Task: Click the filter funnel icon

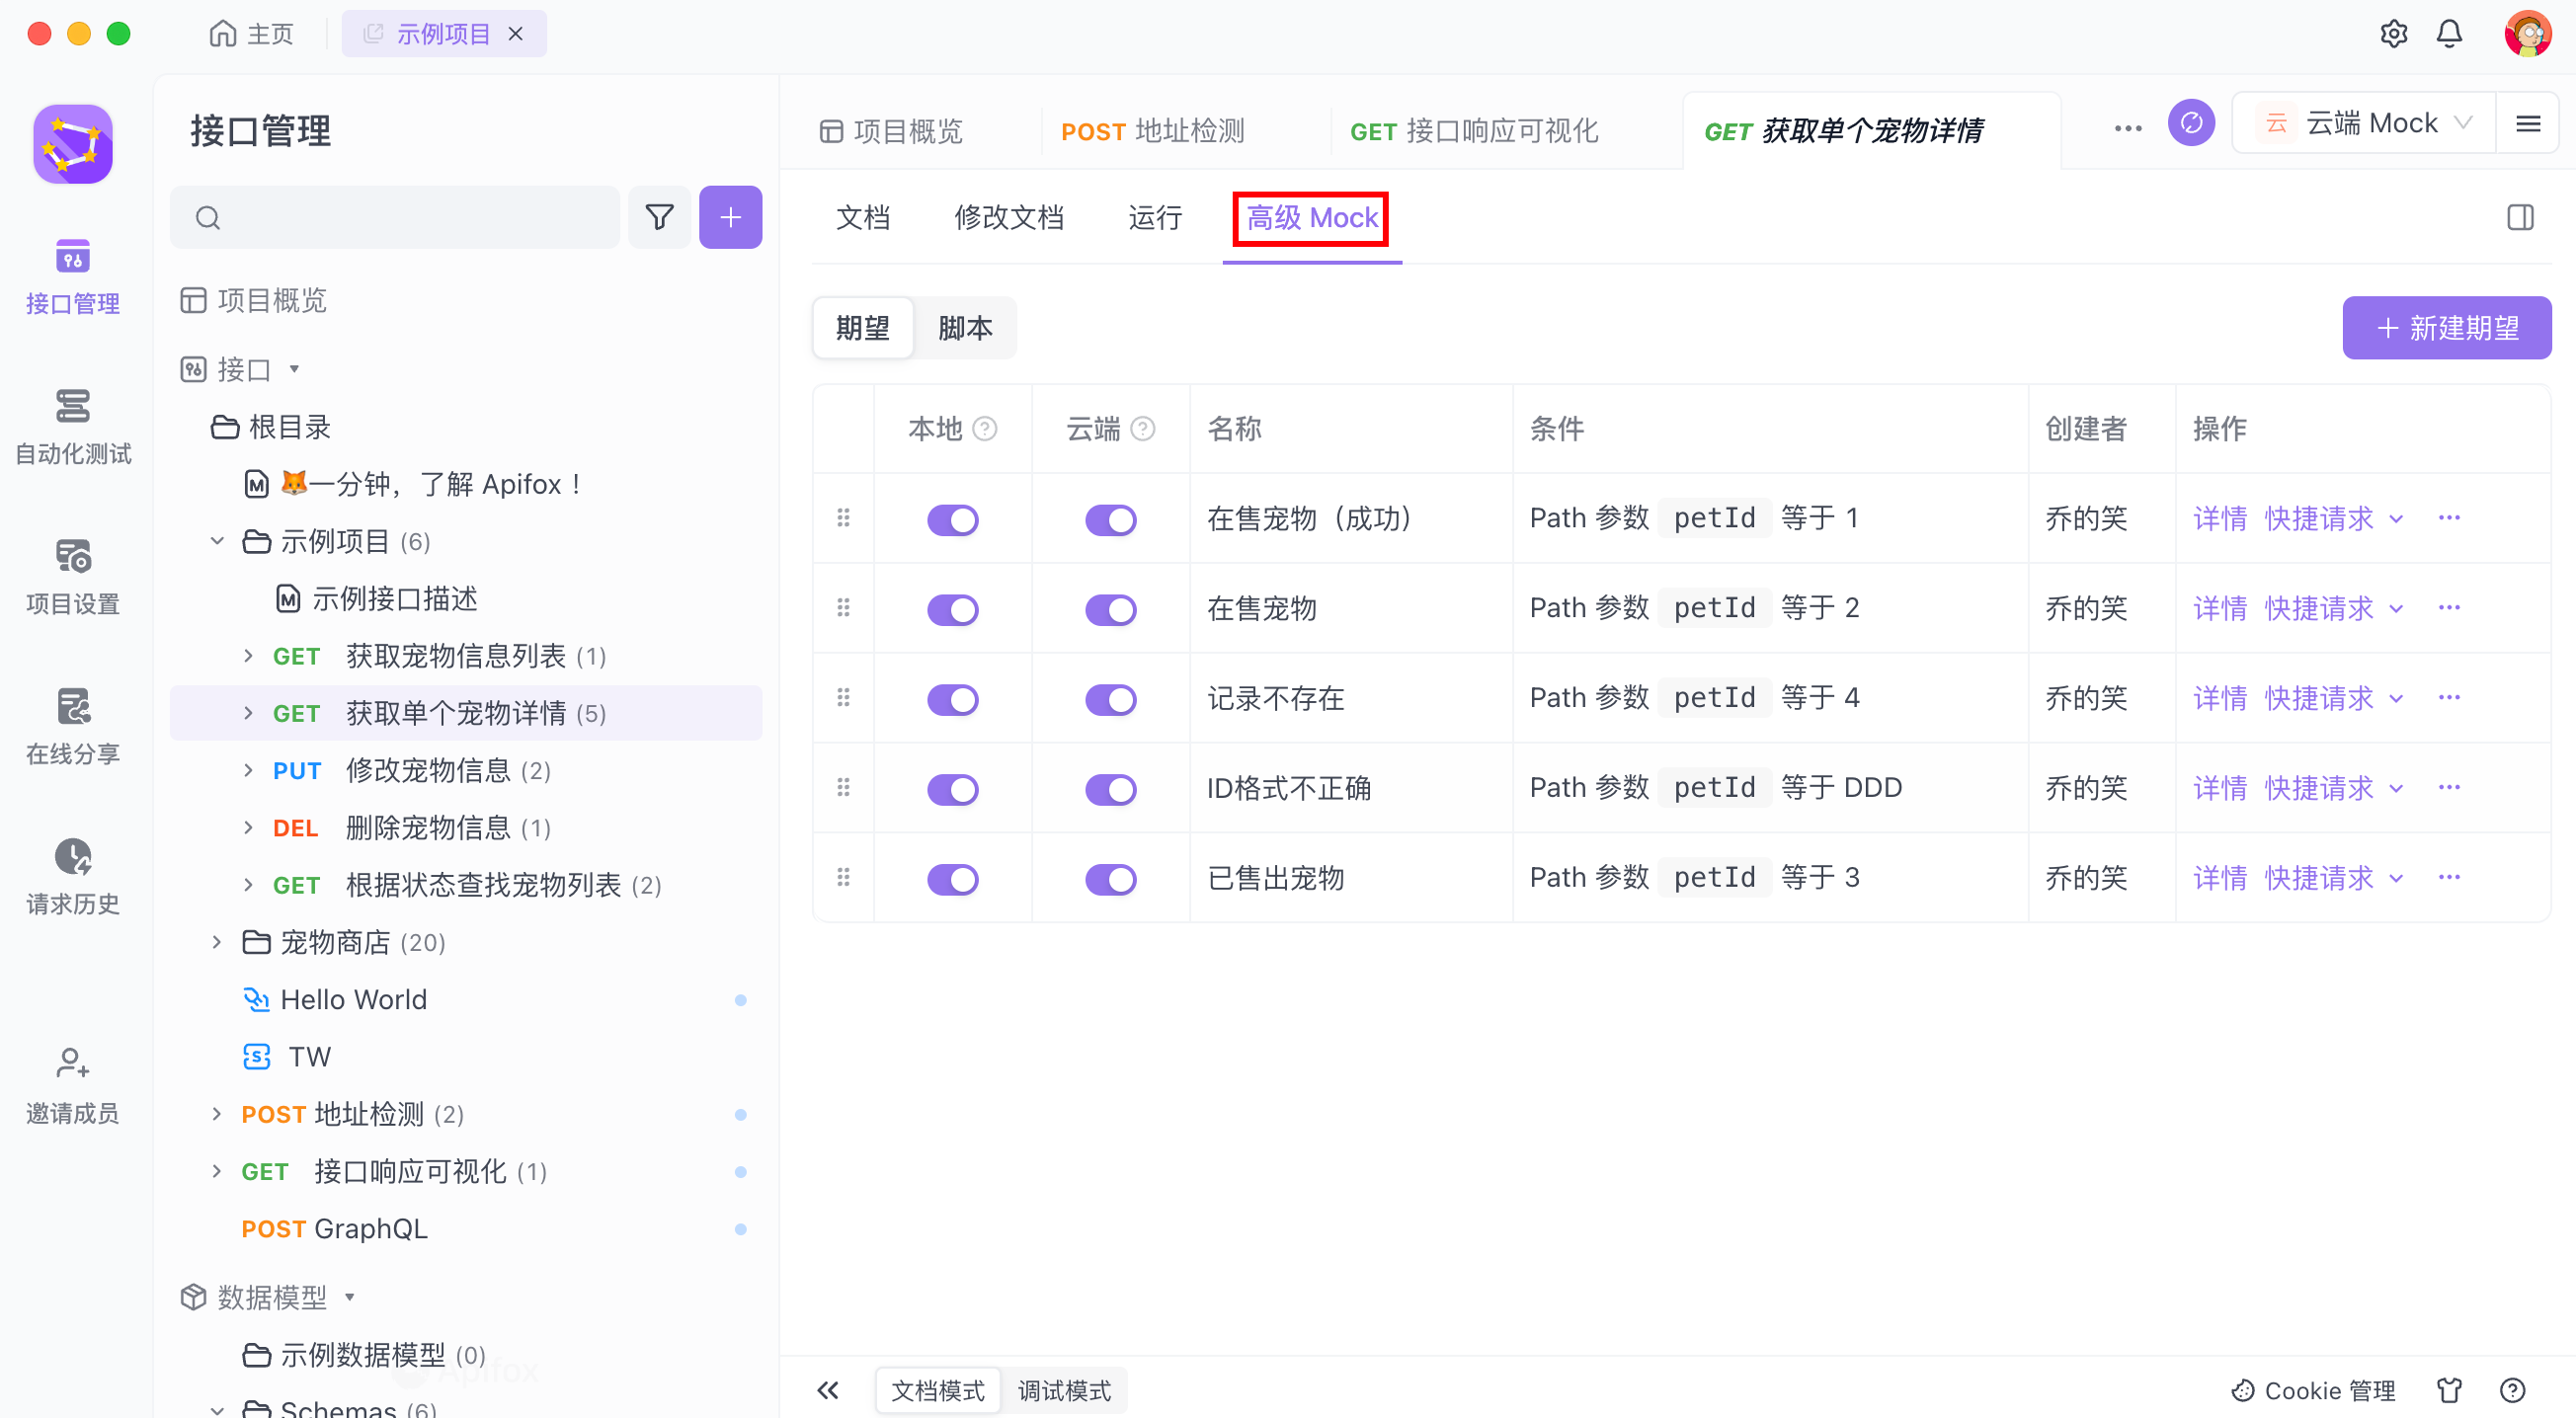Action: (659, 217)
